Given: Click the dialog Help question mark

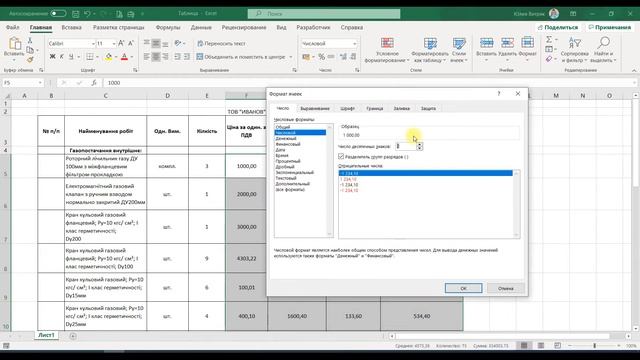Looking at the screenshot, I should coord(498,93).
